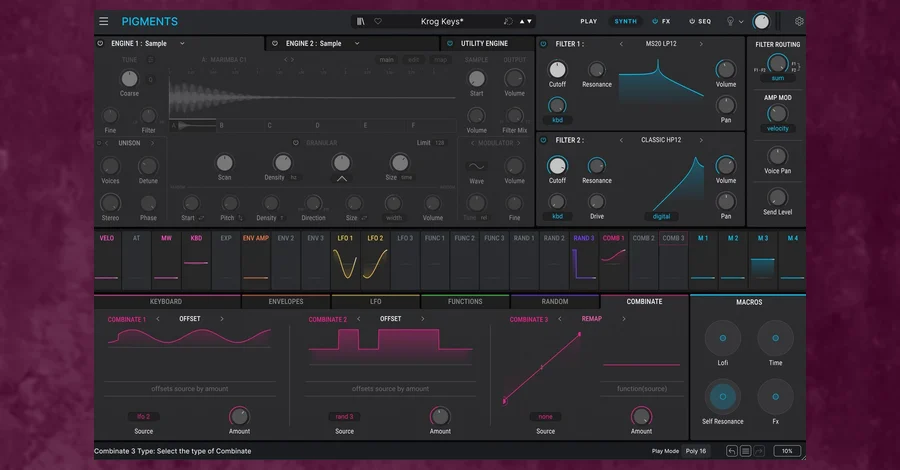
Task: Click the Krog Keys preset name
Action: [x=442, y=21]
